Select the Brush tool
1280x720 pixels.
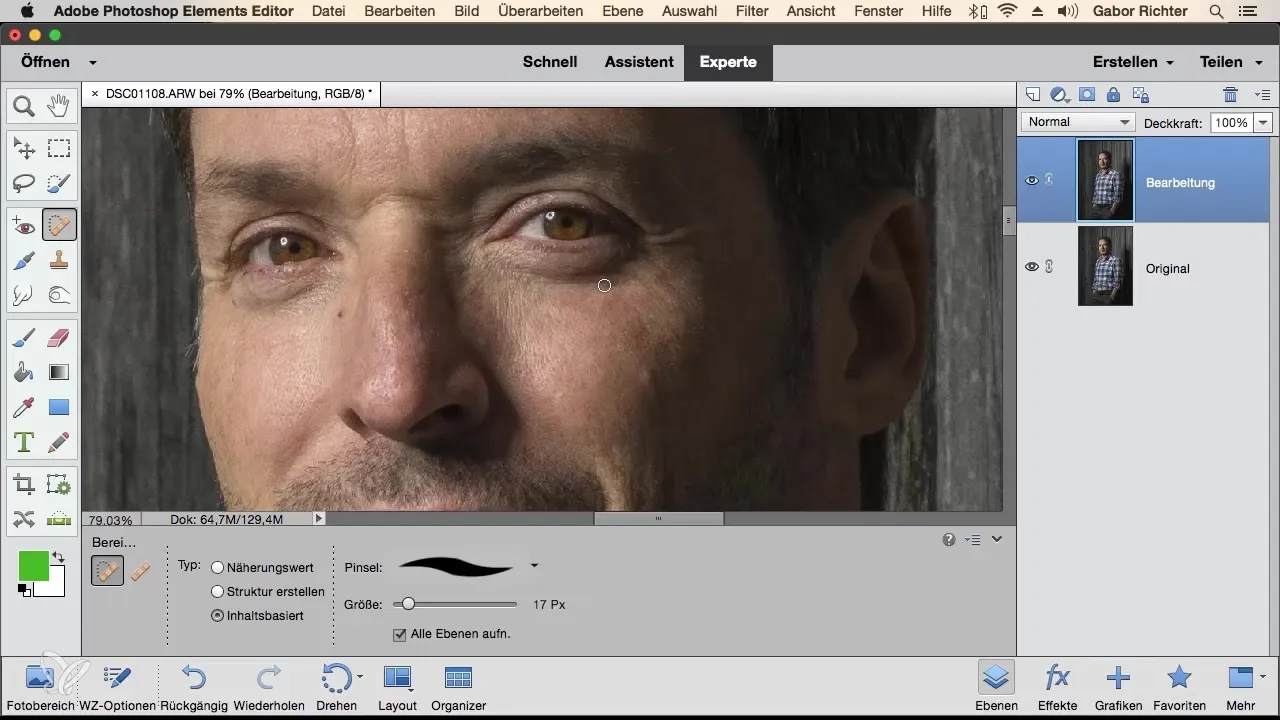[x=24, y=339]
